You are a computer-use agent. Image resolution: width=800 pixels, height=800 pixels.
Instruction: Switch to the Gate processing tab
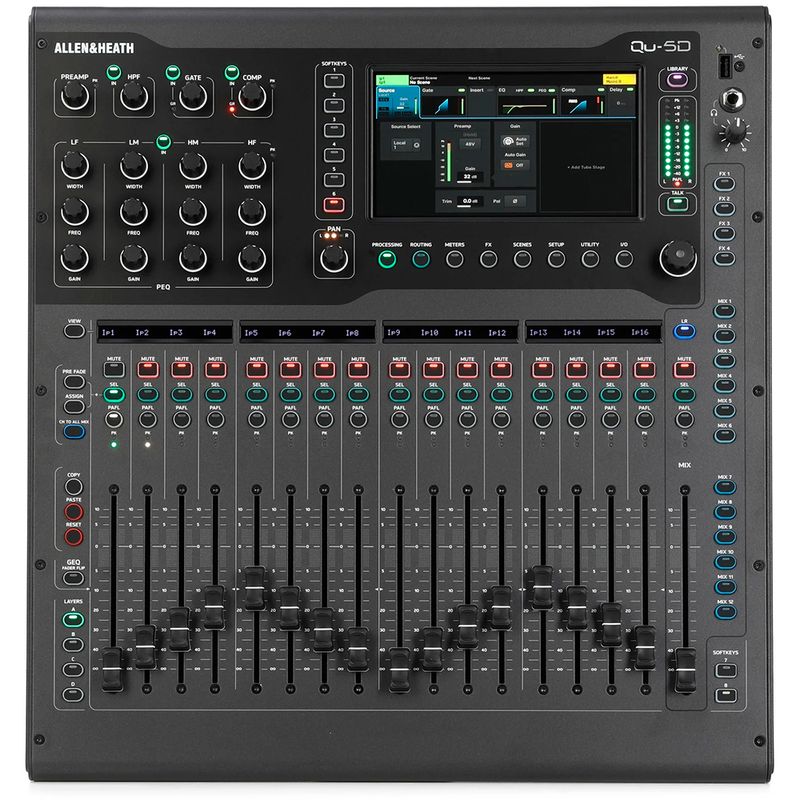430,89
